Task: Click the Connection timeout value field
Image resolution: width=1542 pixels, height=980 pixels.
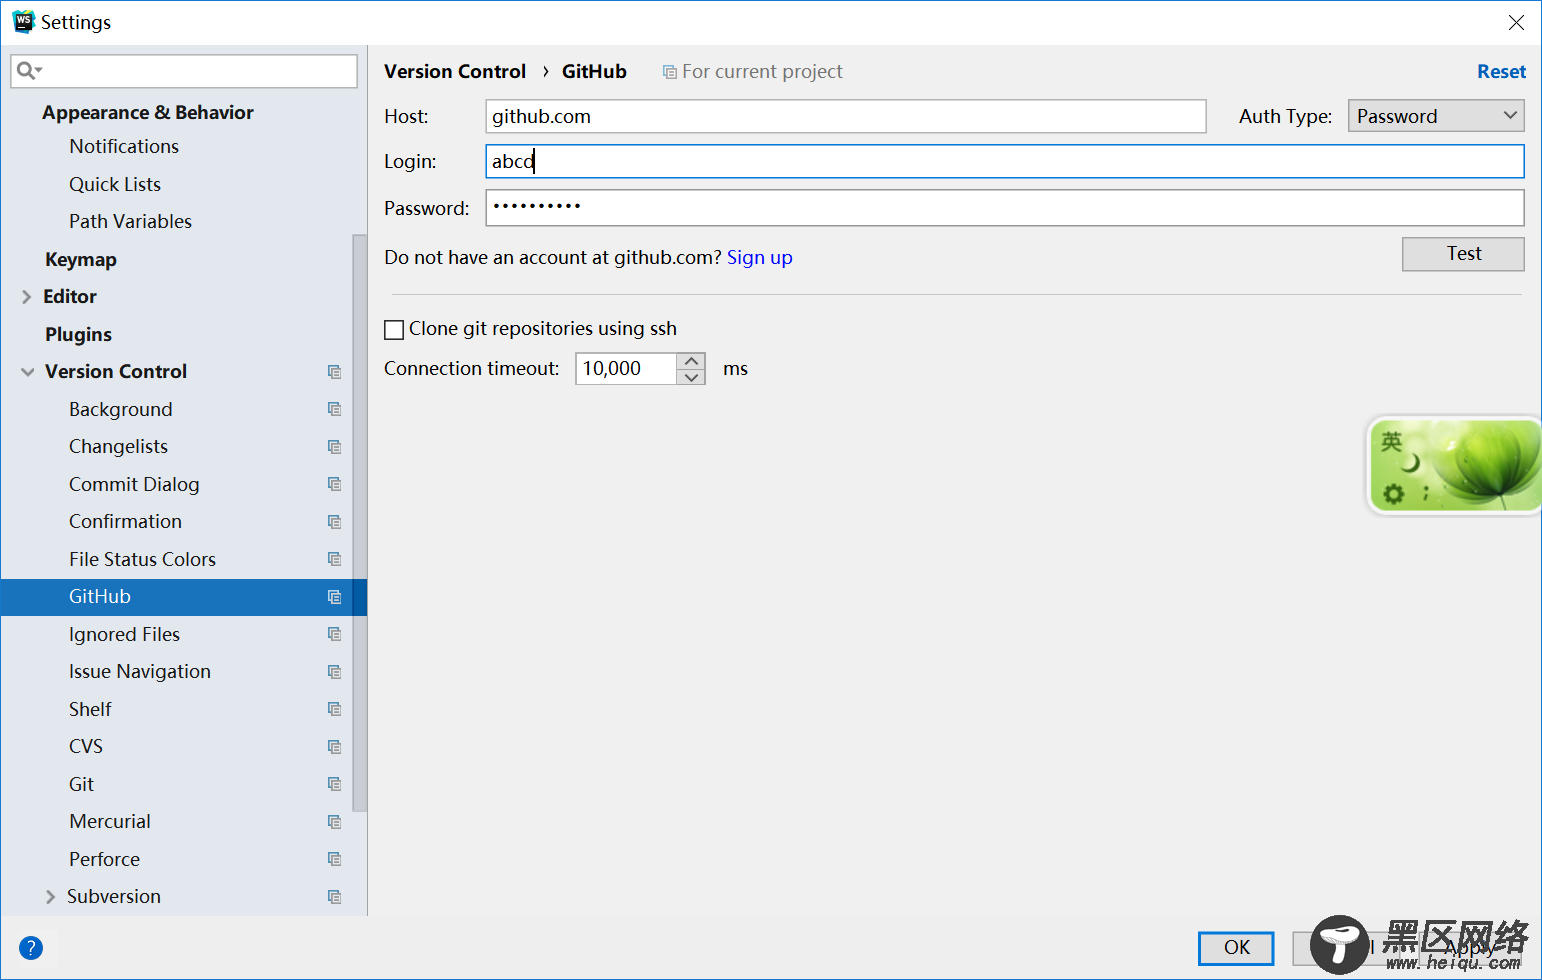Action: pyautogui.click(x=626, y=369)
